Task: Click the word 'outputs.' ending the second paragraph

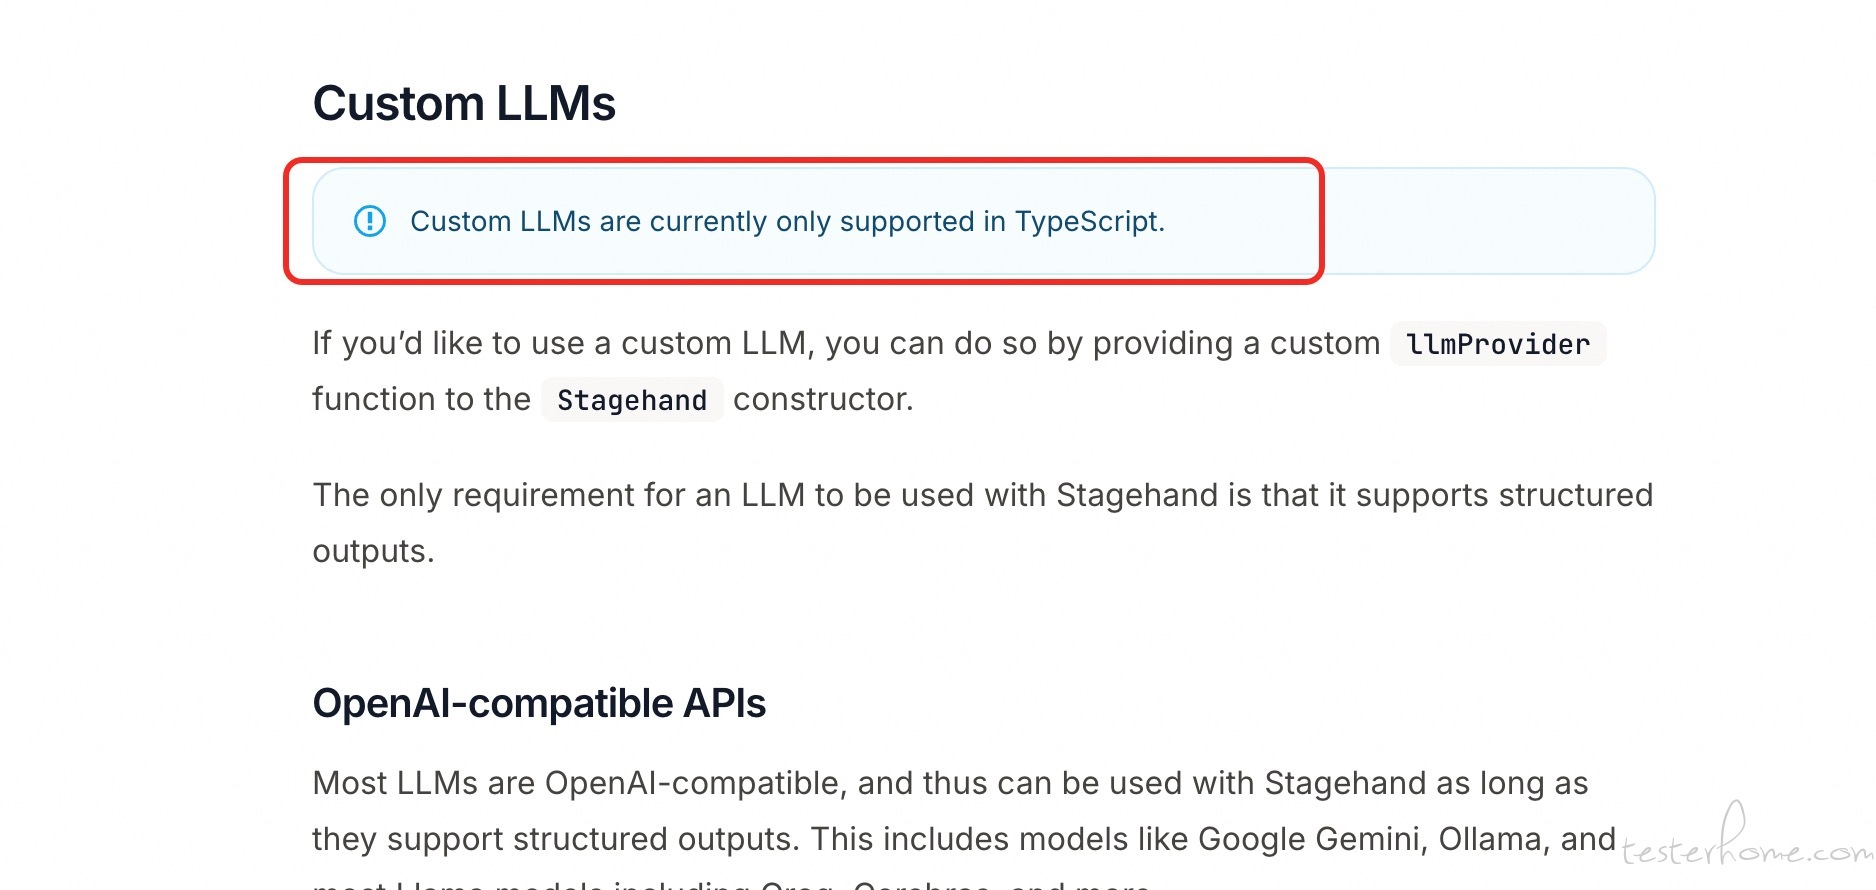Action: coord(374,551)
